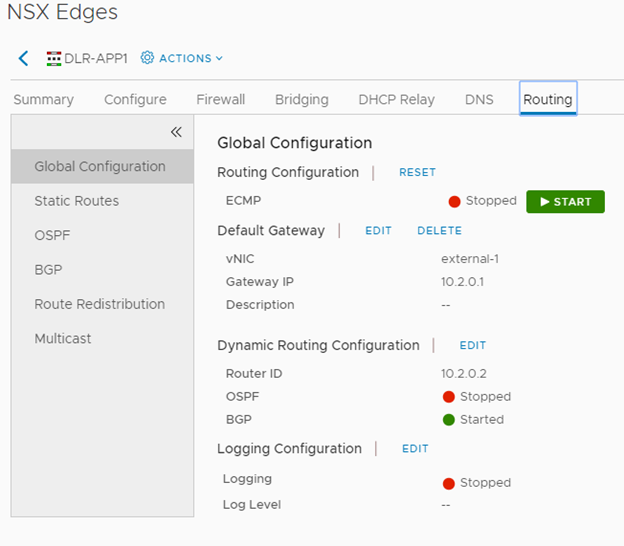This screenshot has width=624, height=546.
Task: Reset the Routing Configuration
Action: 417,172
